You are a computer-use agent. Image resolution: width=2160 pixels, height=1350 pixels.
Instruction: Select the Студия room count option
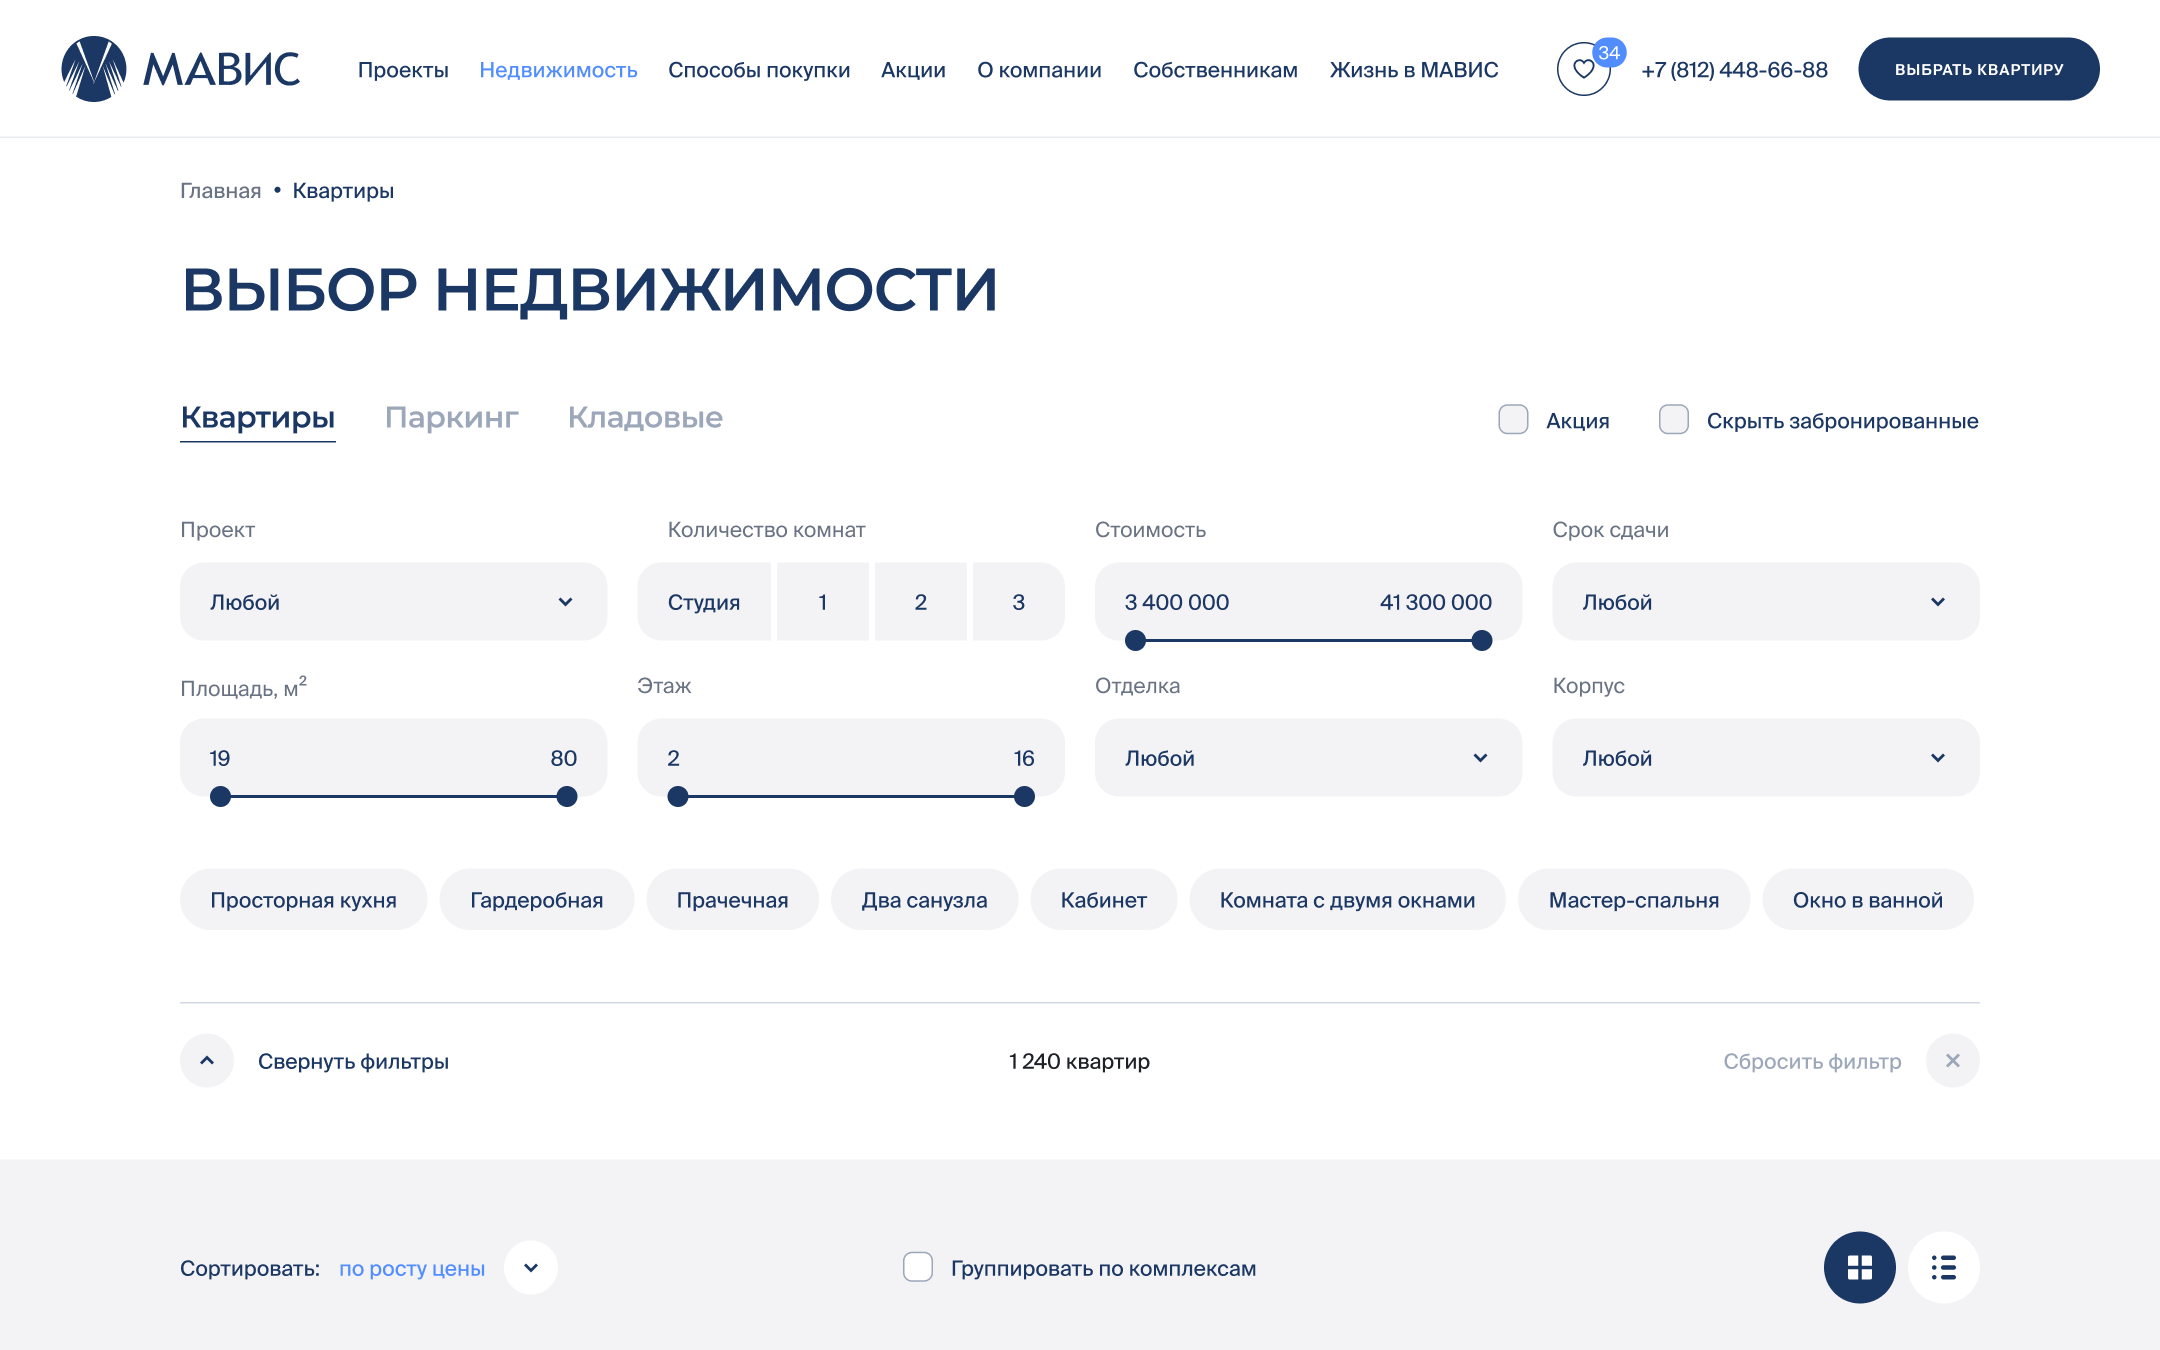click(704, 602)
